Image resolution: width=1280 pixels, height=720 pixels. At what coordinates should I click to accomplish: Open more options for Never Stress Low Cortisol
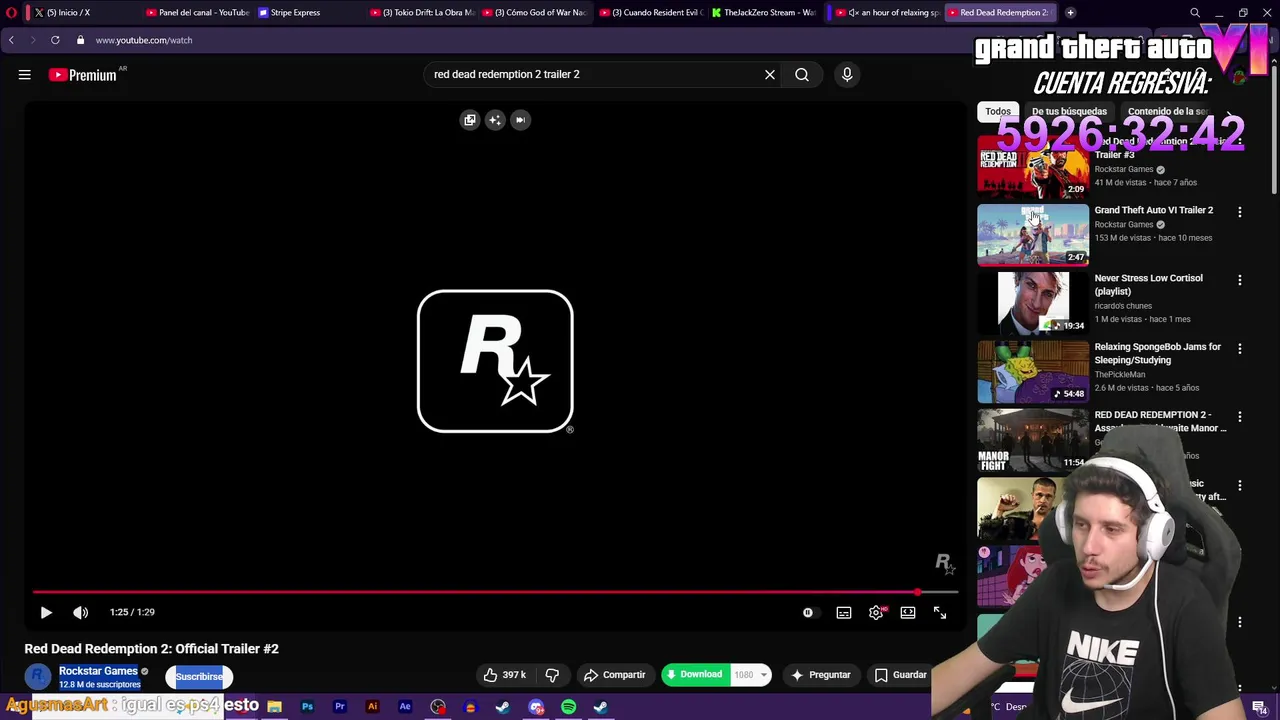tap(1240, 280)
